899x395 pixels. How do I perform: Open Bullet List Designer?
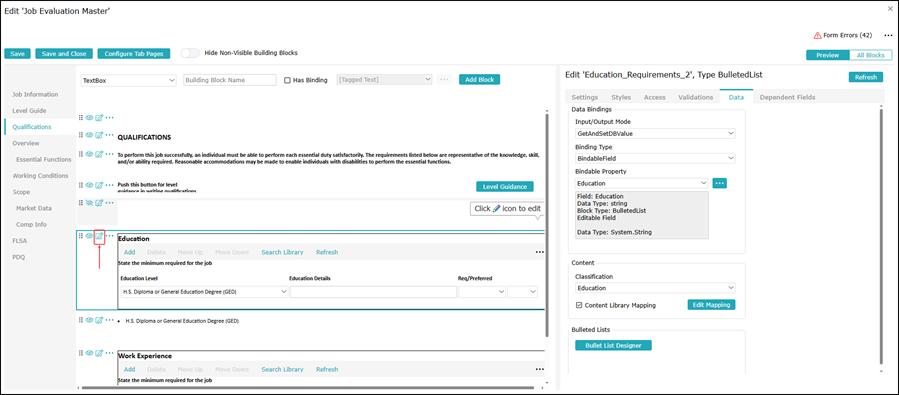pos(613,345)
